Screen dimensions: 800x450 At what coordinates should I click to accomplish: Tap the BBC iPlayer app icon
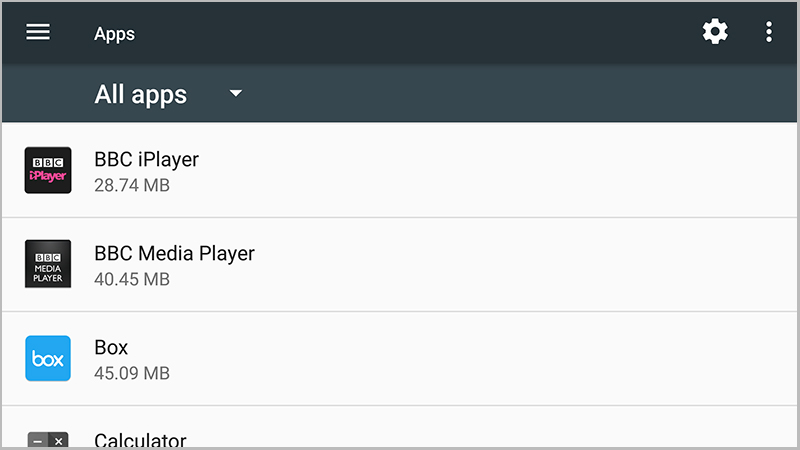(48, 170)
